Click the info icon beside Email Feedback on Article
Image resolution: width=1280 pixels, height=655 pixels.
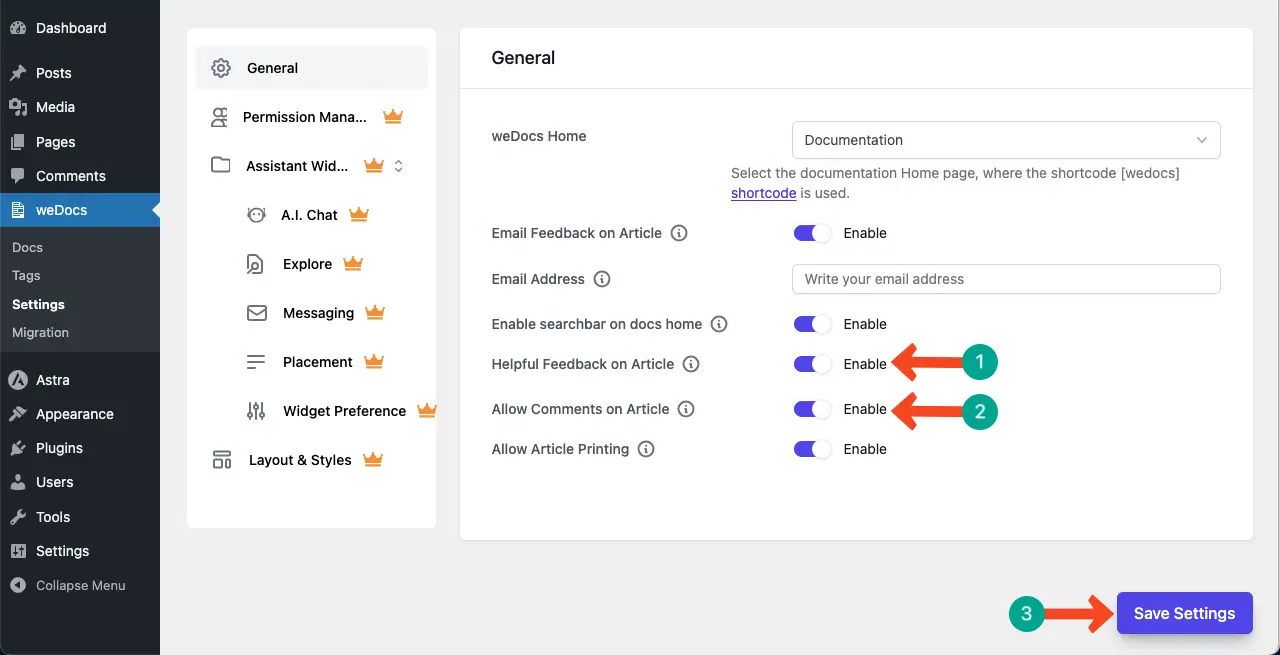(679, 233)
